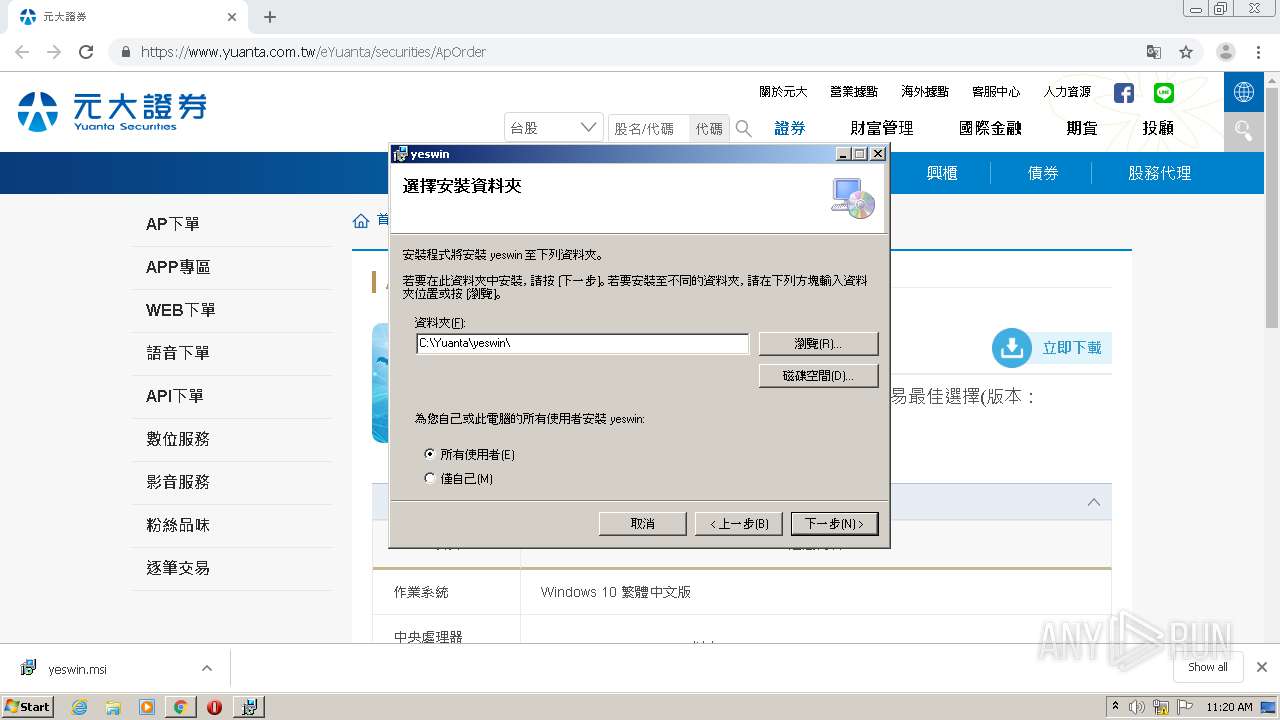
Task: Click the folder path input field
Action: tap(582, 344)
